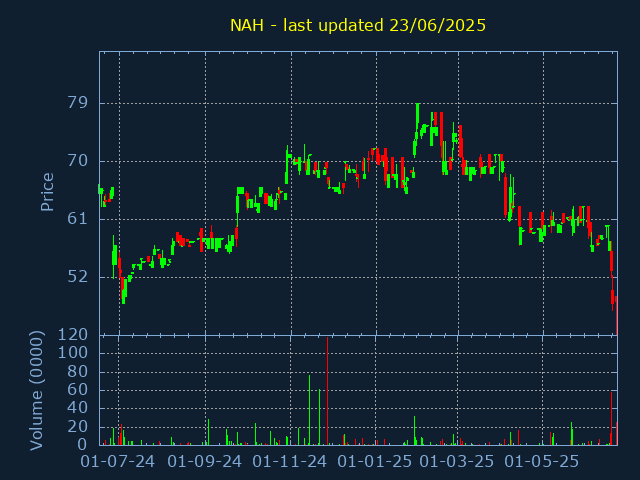Click the volume axis label '120'
Viewport: 640px width, 480px height.
pos(73,335)
